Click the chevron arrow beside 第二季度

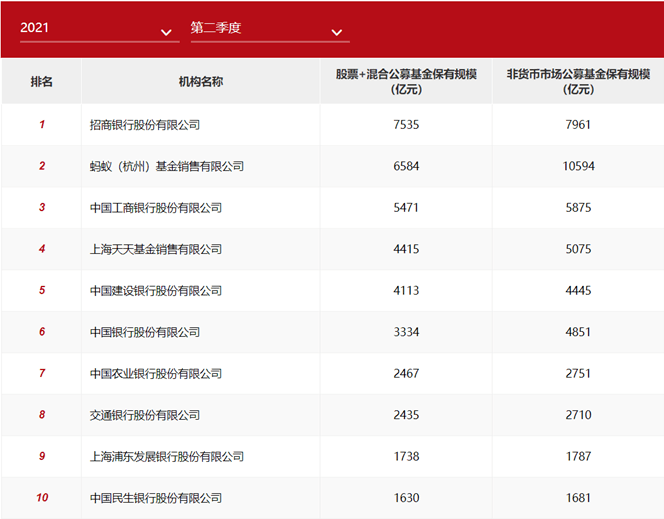(x=336, y=33)
